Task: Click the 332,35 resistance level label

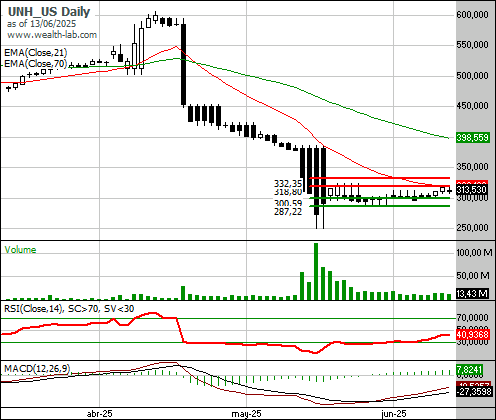Action: coord(288,183)
